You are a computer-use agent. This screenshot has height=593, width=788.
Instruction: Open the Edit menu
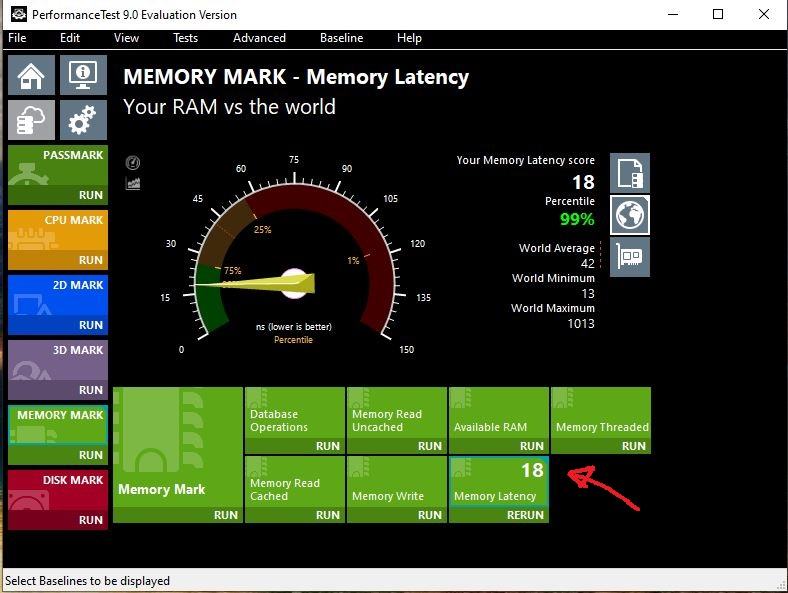pyautogui.click(x=70, y=38)
